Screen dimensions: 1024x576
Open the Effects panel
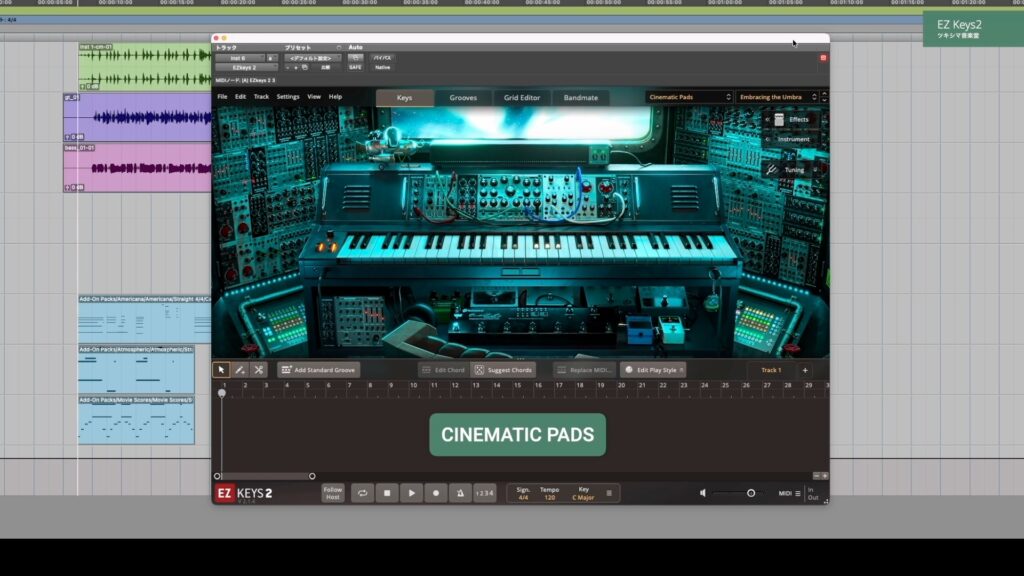click(x=792, y=119)
